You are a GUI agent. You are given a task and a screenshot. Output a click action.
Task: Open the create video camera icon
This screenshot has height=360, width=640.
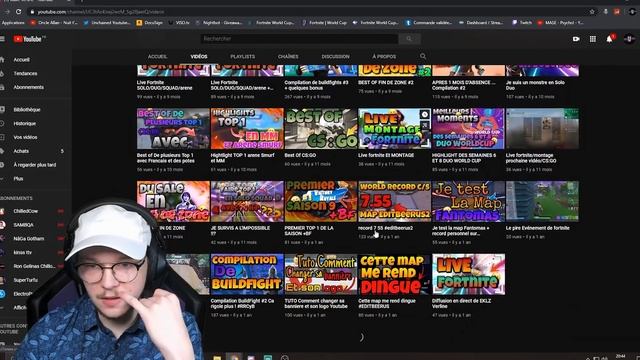click(576, 39)
